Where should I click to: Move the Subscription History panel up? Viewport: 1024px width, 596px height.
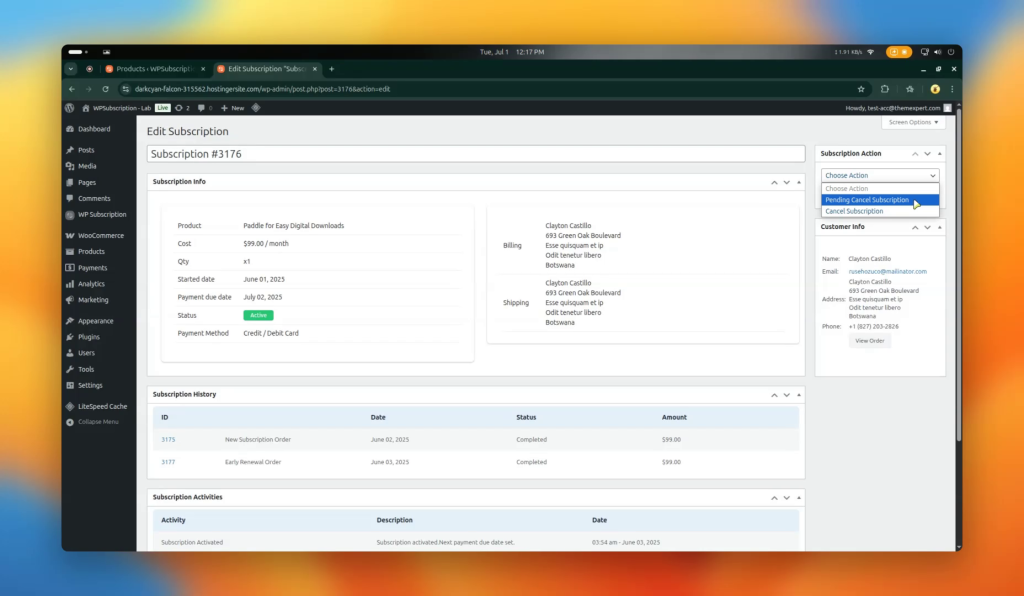tap(774, 395)
